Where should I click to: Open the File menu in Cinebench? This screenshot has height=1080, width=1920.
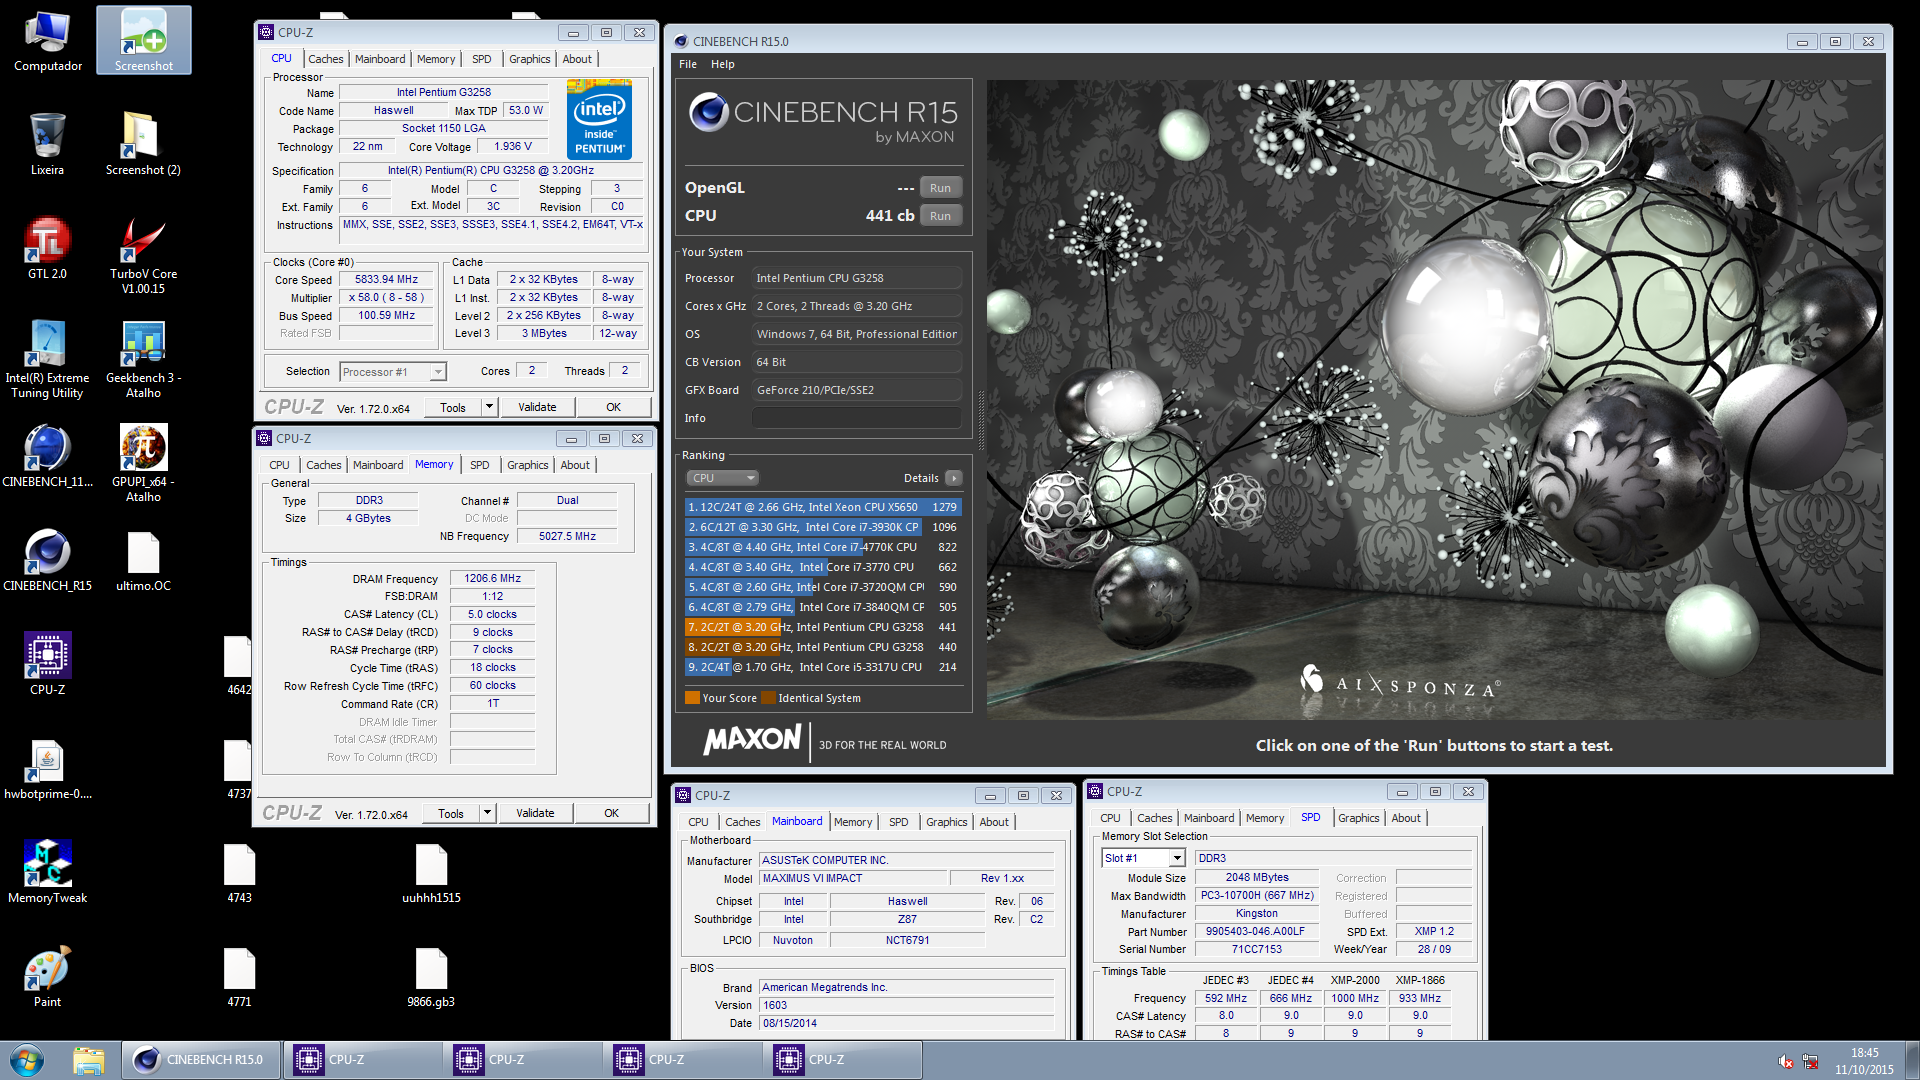[688, 64]
